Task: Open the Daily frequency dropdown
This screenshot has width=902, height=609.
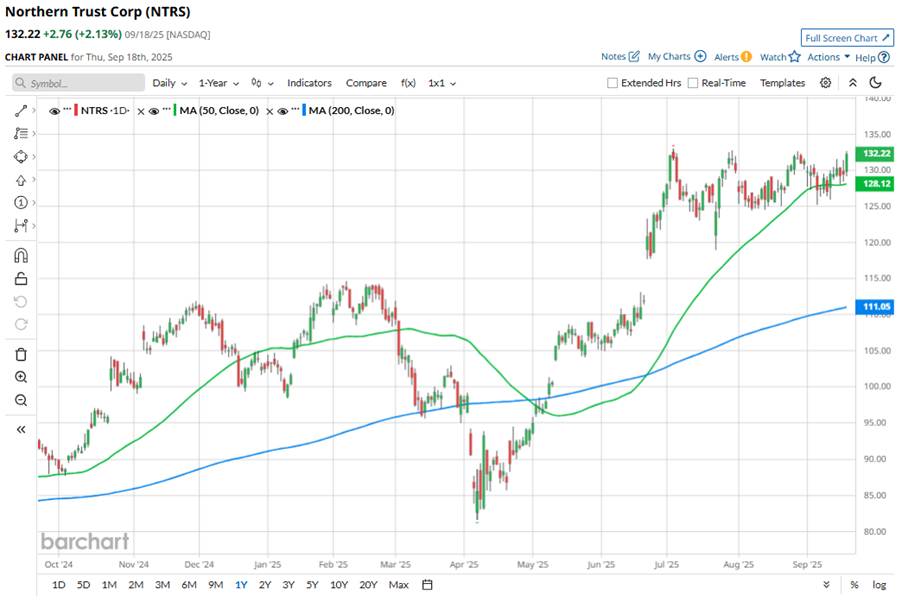Action: (170, 83)
